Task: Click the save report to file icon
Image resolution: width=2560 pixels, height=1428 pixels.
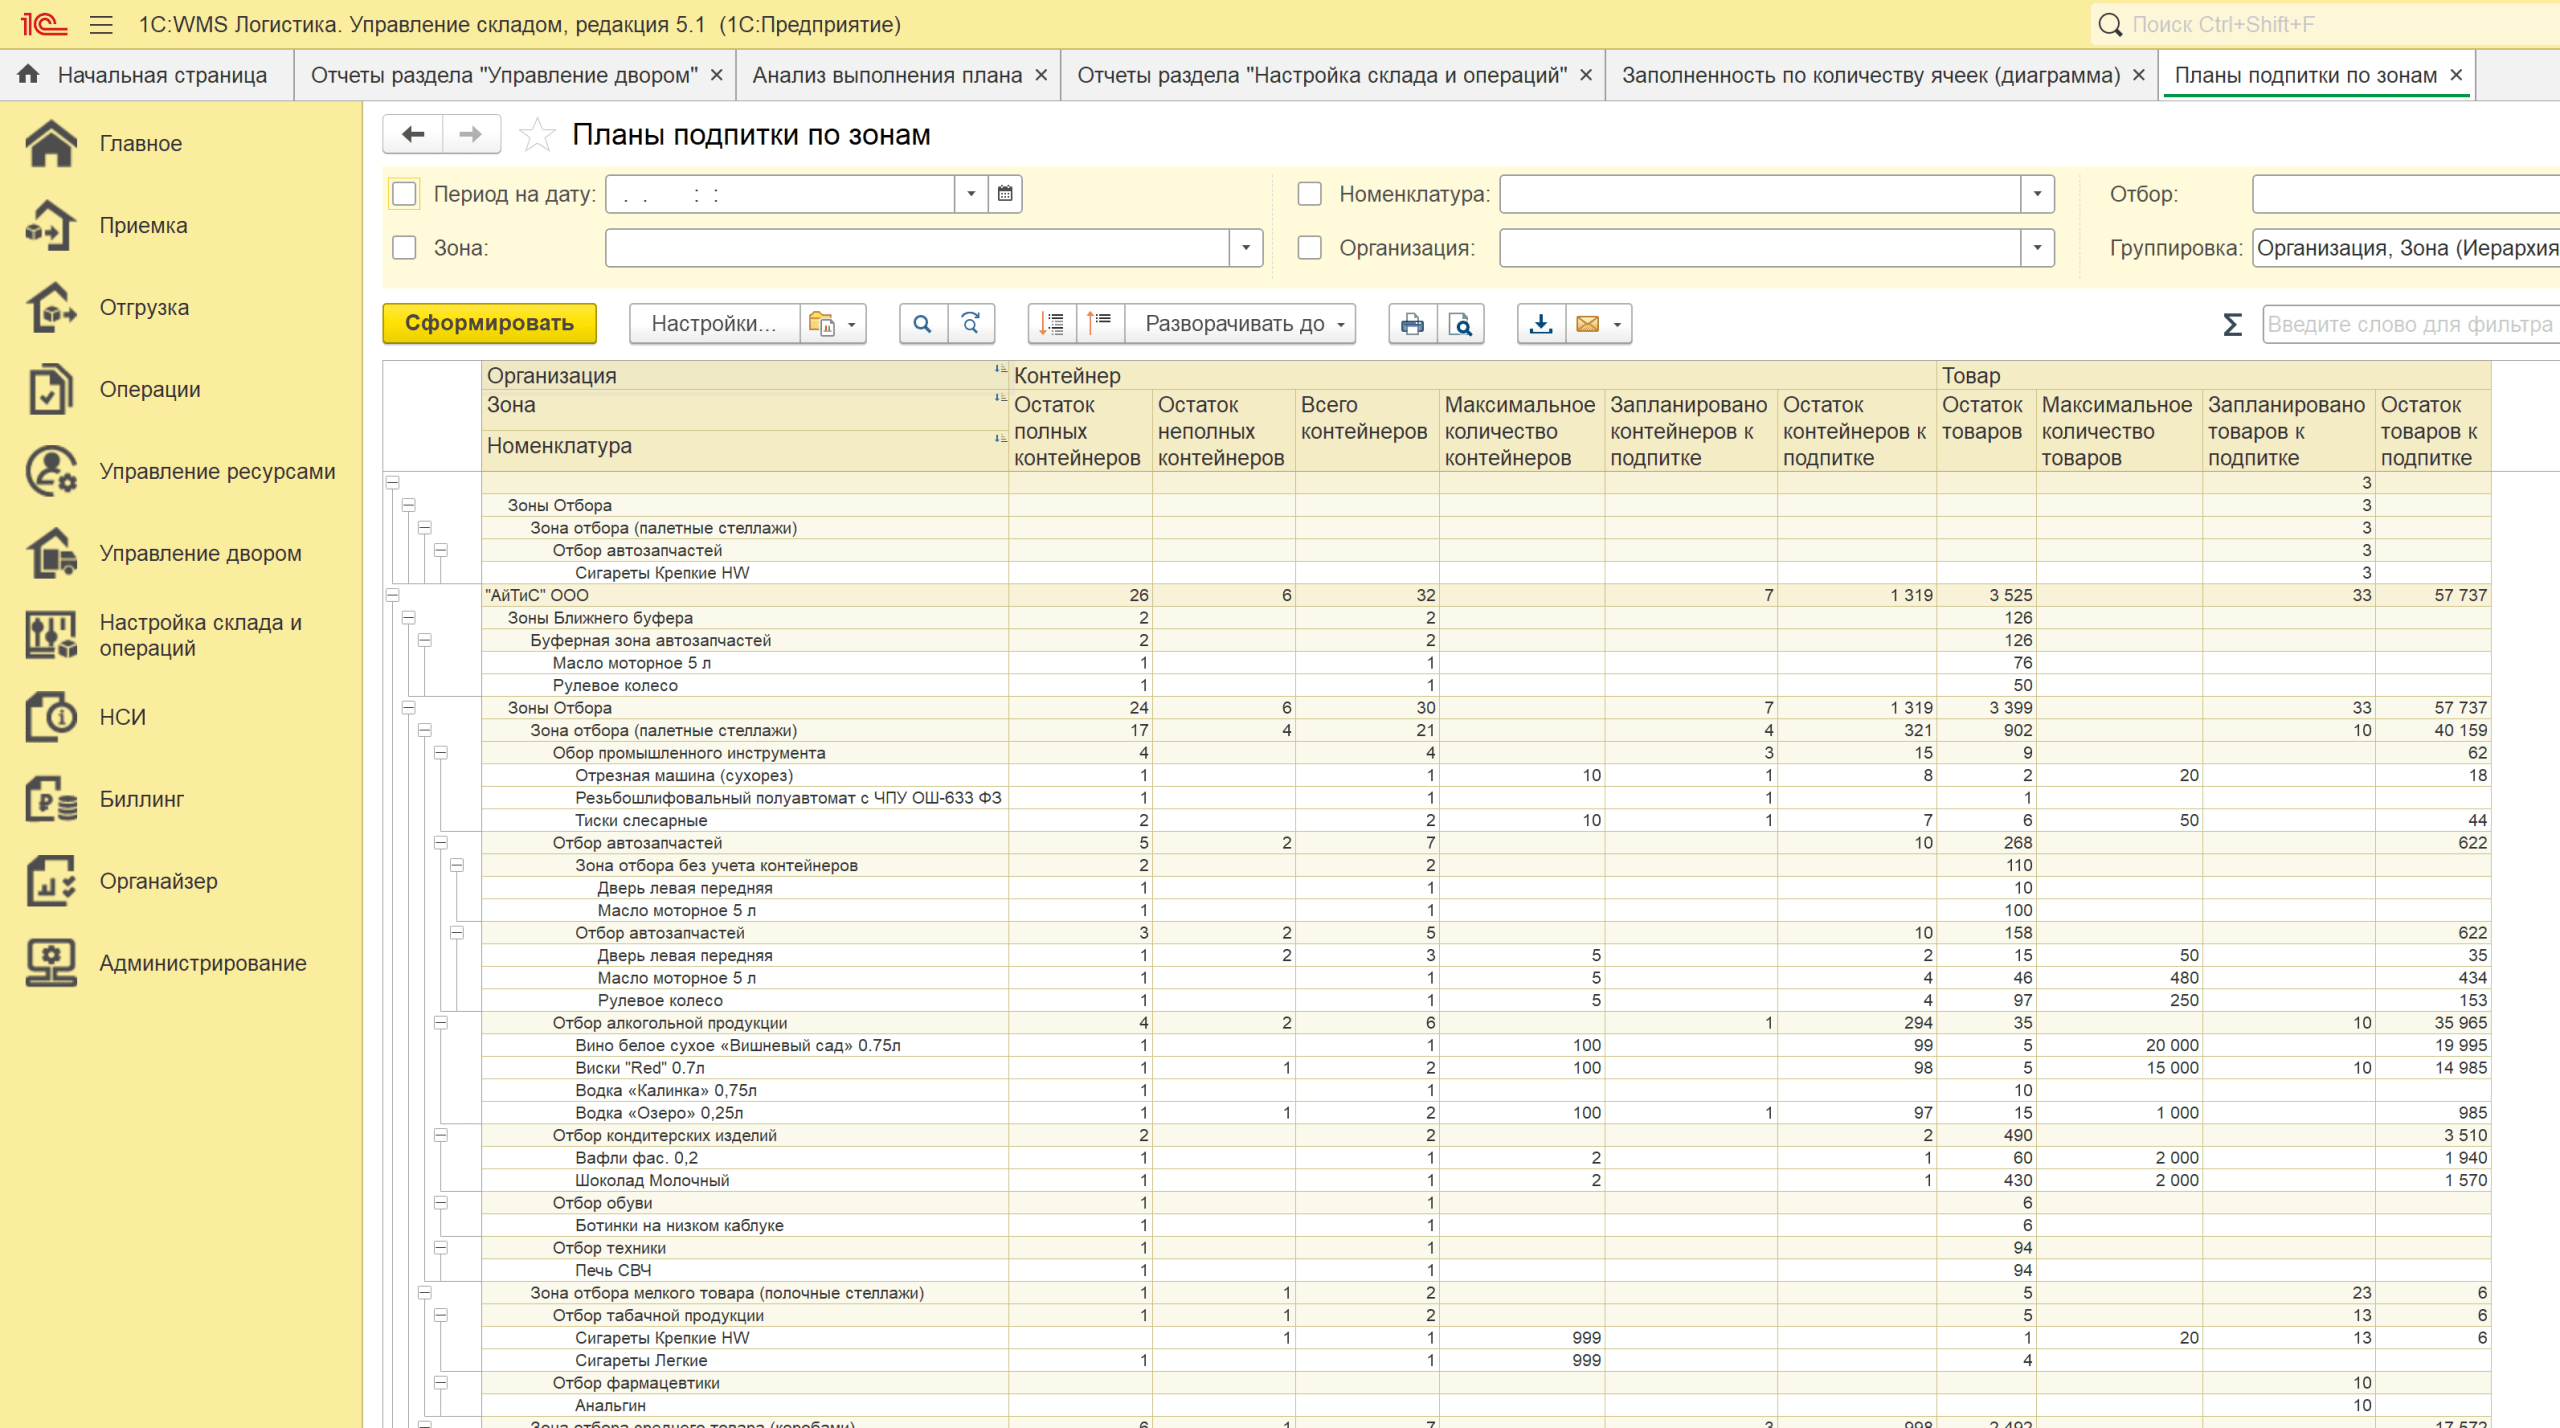Action: point(1540,324)
